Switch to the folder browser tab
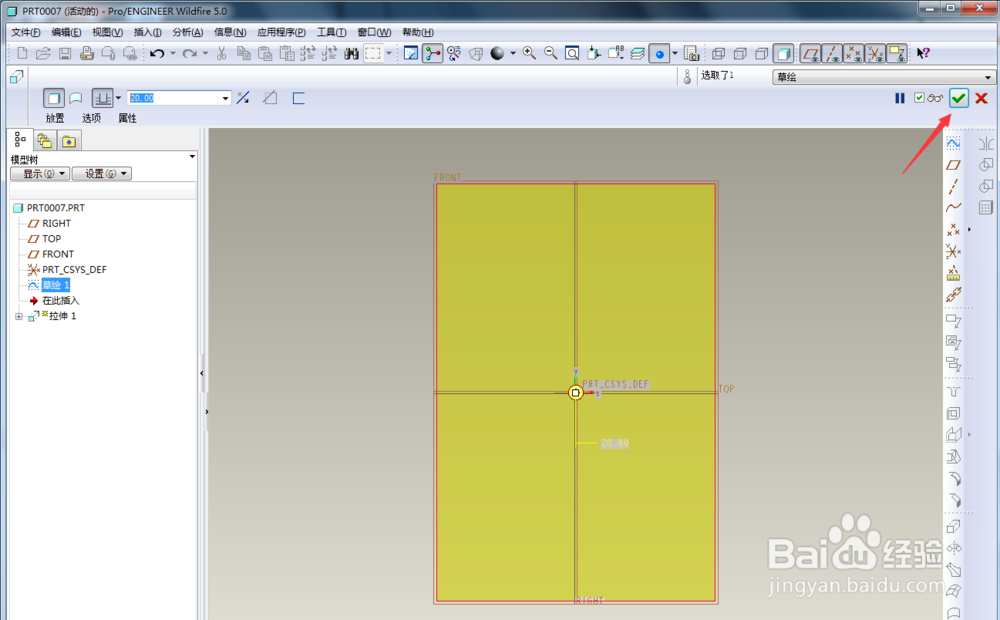This screenshot has height=620, width=1000. click(x=45, y=141)
